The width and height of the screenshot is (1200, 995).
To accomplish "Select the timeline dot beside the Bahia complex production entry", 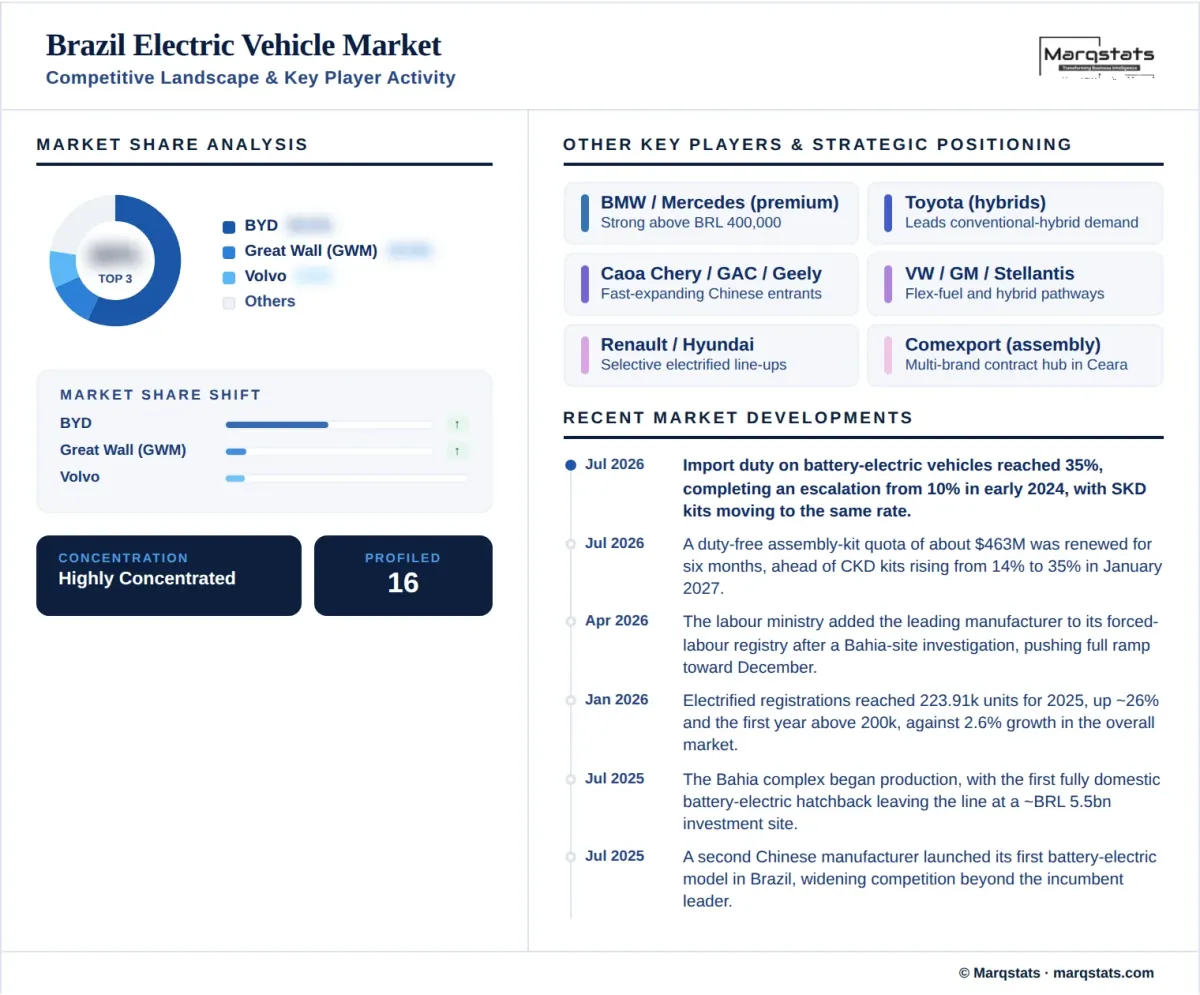I will click(571, 779).
